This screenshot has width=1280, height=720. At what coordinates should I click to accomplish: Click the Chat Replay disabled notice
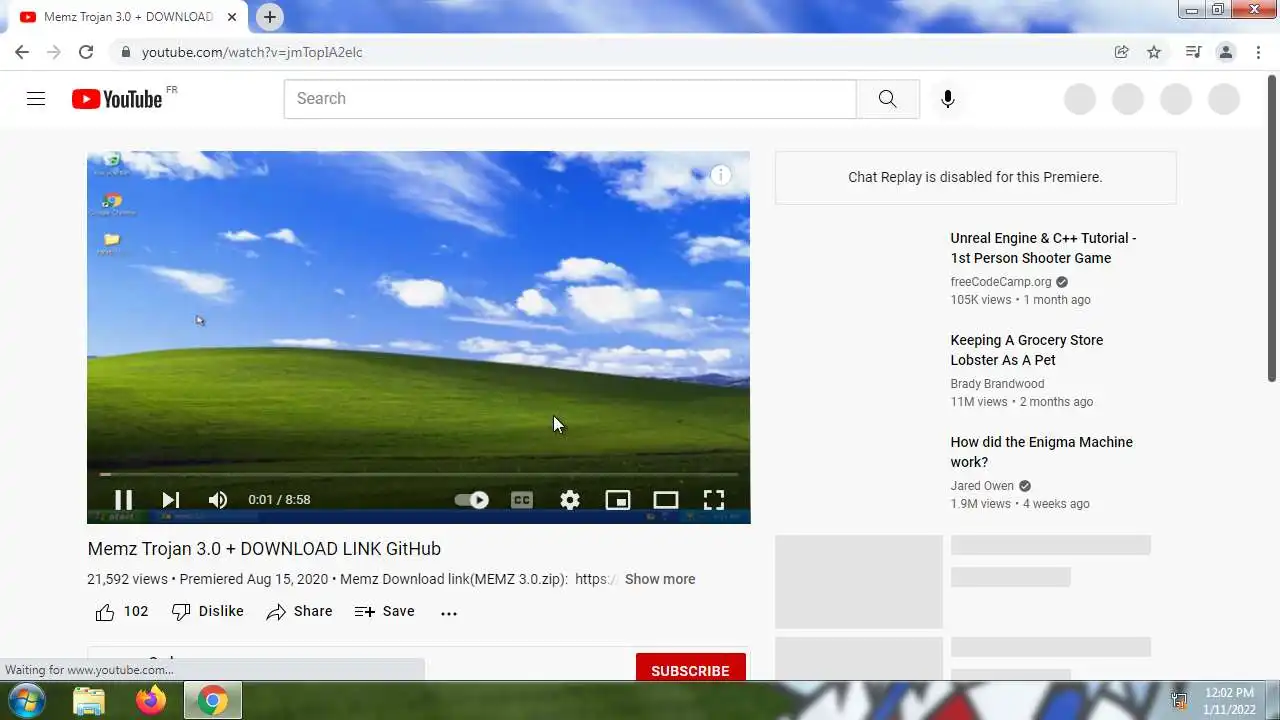(975, 177)
